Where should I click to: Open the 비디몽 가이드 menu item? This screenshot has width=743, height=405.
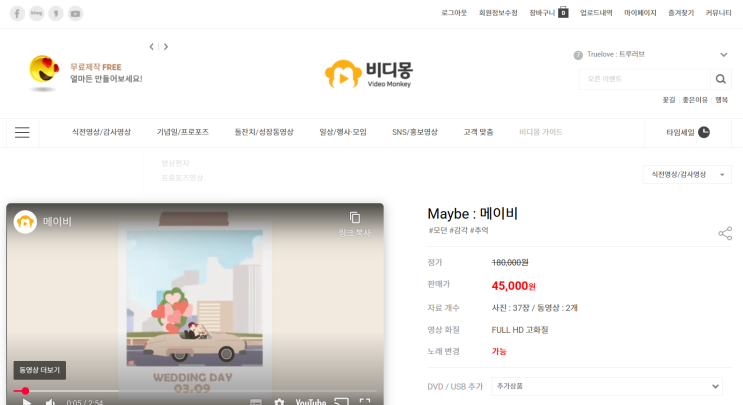point(541,132)
